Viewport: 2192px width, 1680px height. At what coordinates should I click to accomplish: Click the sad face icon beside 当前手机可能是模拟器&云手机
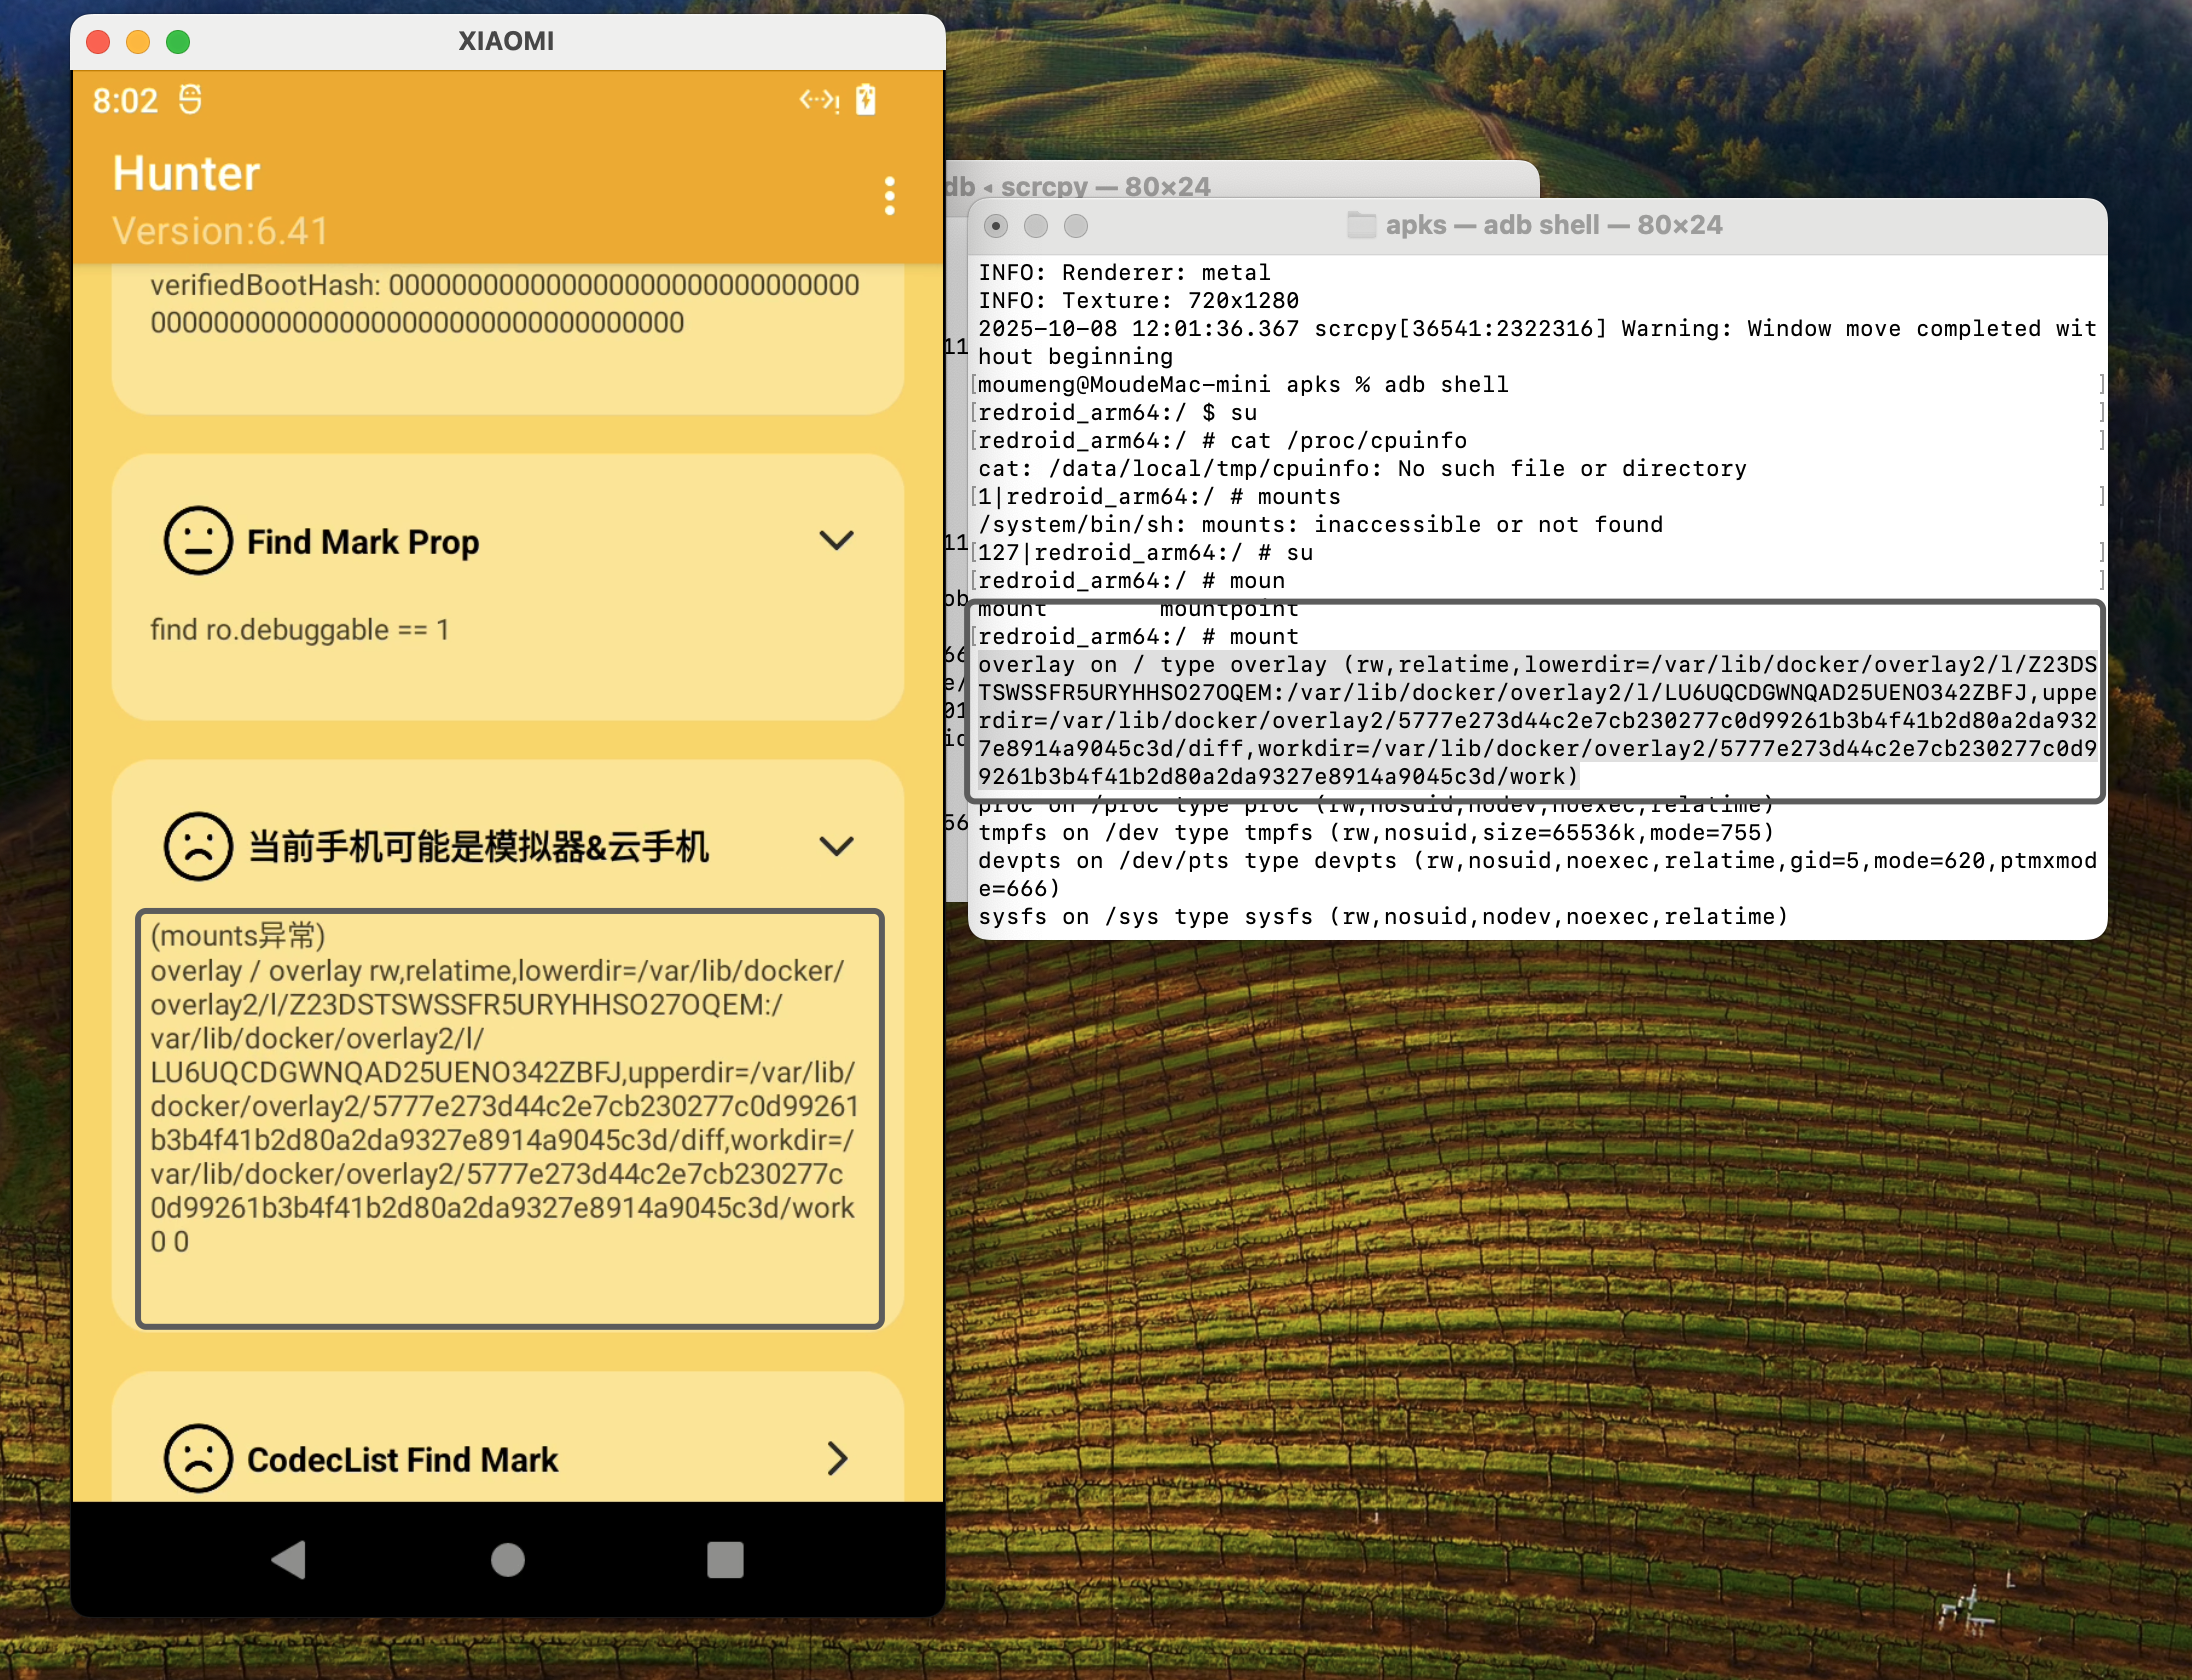tap(198, 846)
